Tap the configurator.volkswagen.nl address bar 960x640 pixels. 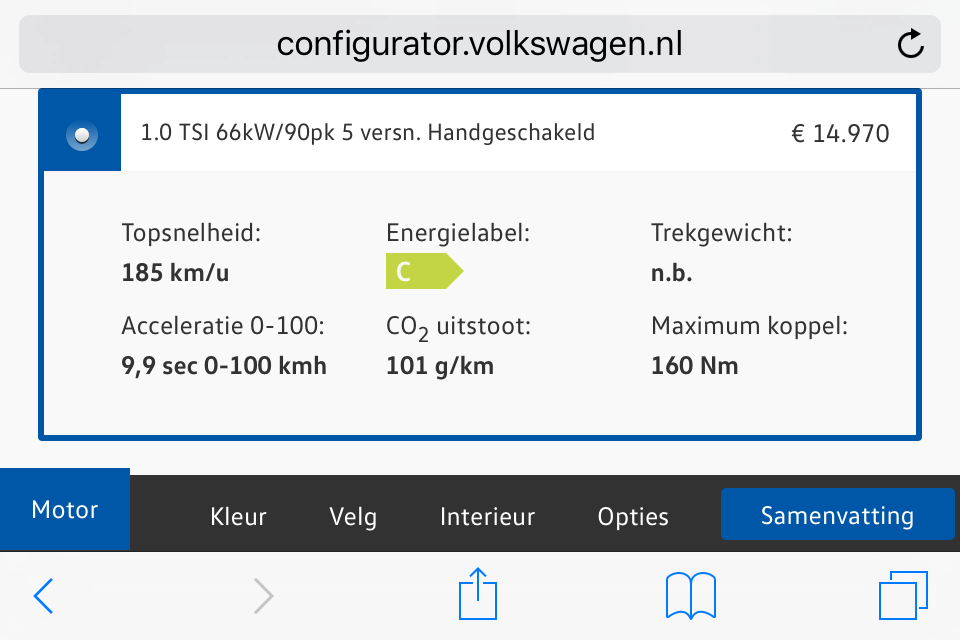point(479,44)
